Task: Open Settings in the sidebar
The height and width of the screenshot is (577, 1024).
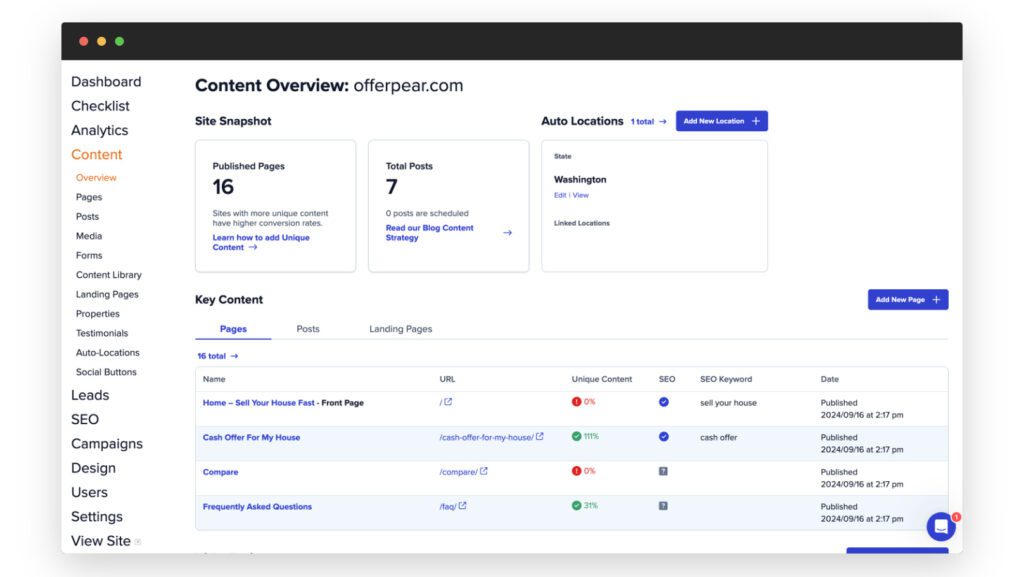Action: pyautogui.click(x=97, y=517)
